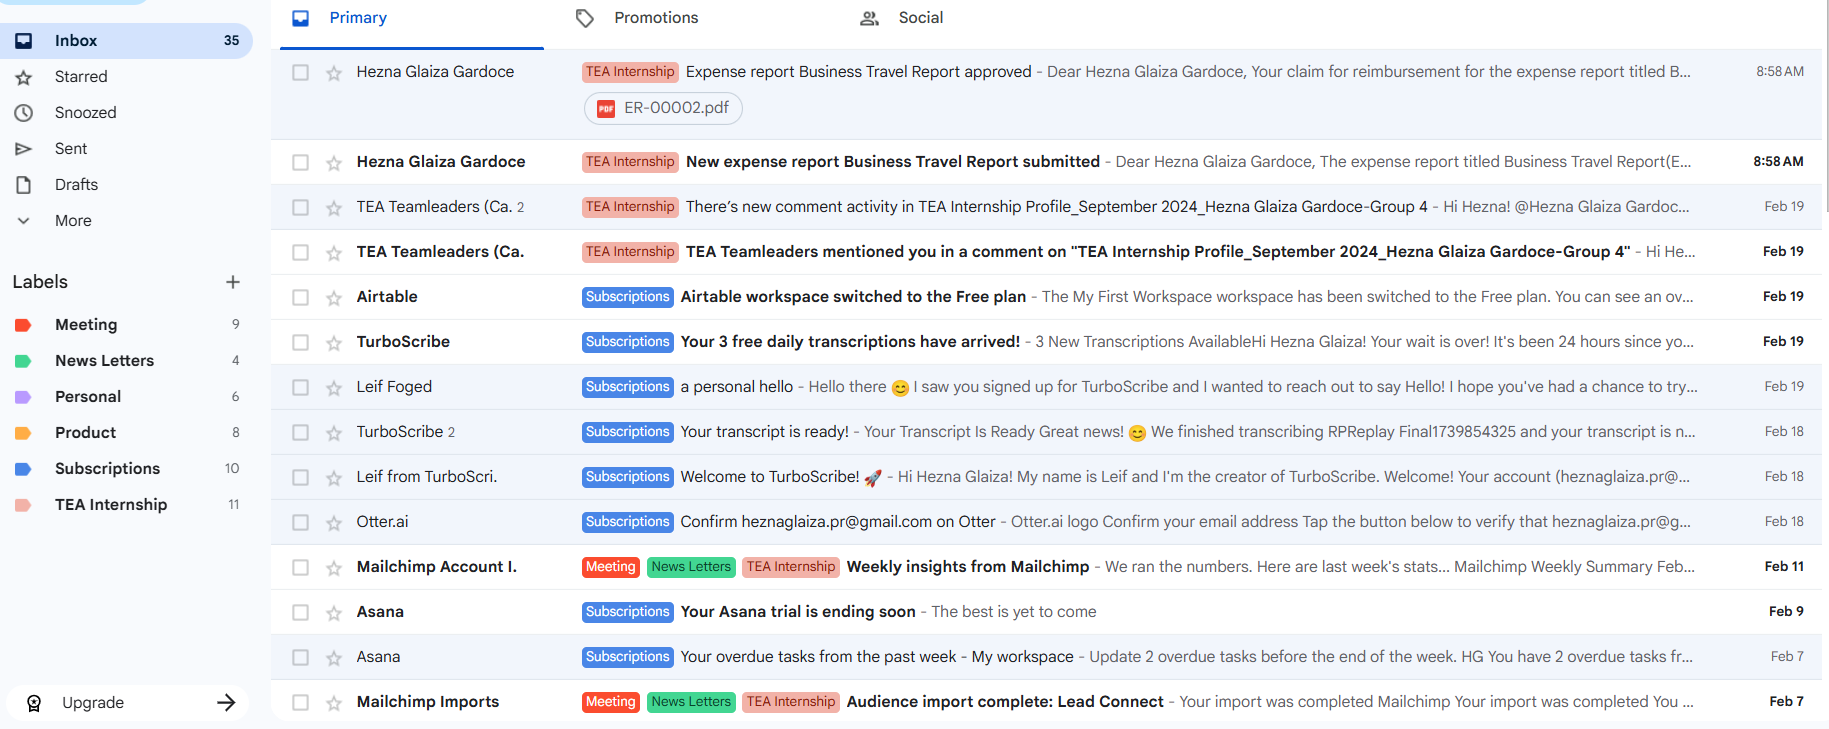This screenshot has height=729, width=1829.
Task: Click the Inbox tray icon
Action: 24,41
